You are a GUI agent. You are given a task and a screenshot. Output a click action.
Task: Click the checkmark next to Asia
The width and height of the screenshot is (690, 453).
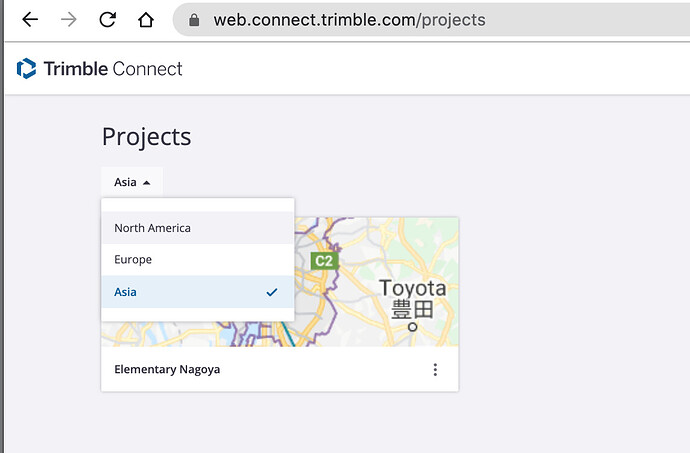tap(272, 292)
